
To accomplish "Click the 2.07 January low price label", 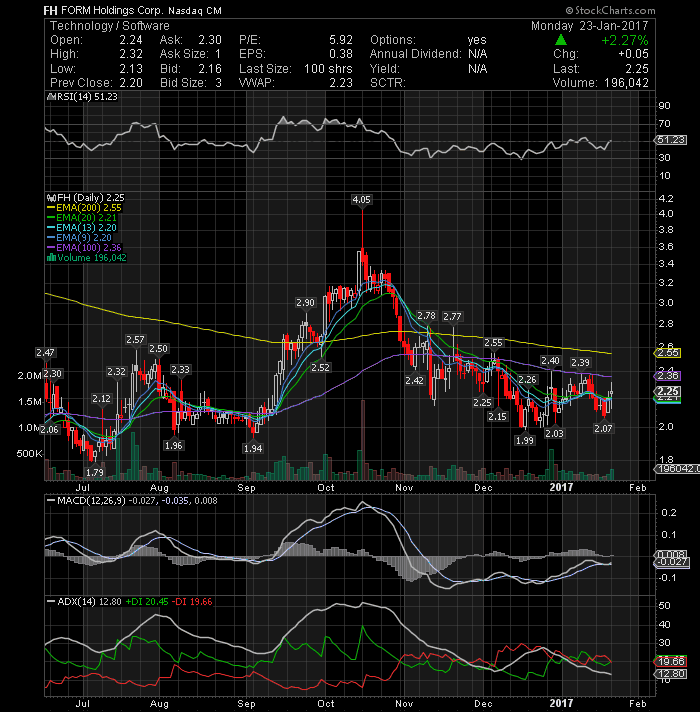I will point(603,428).
